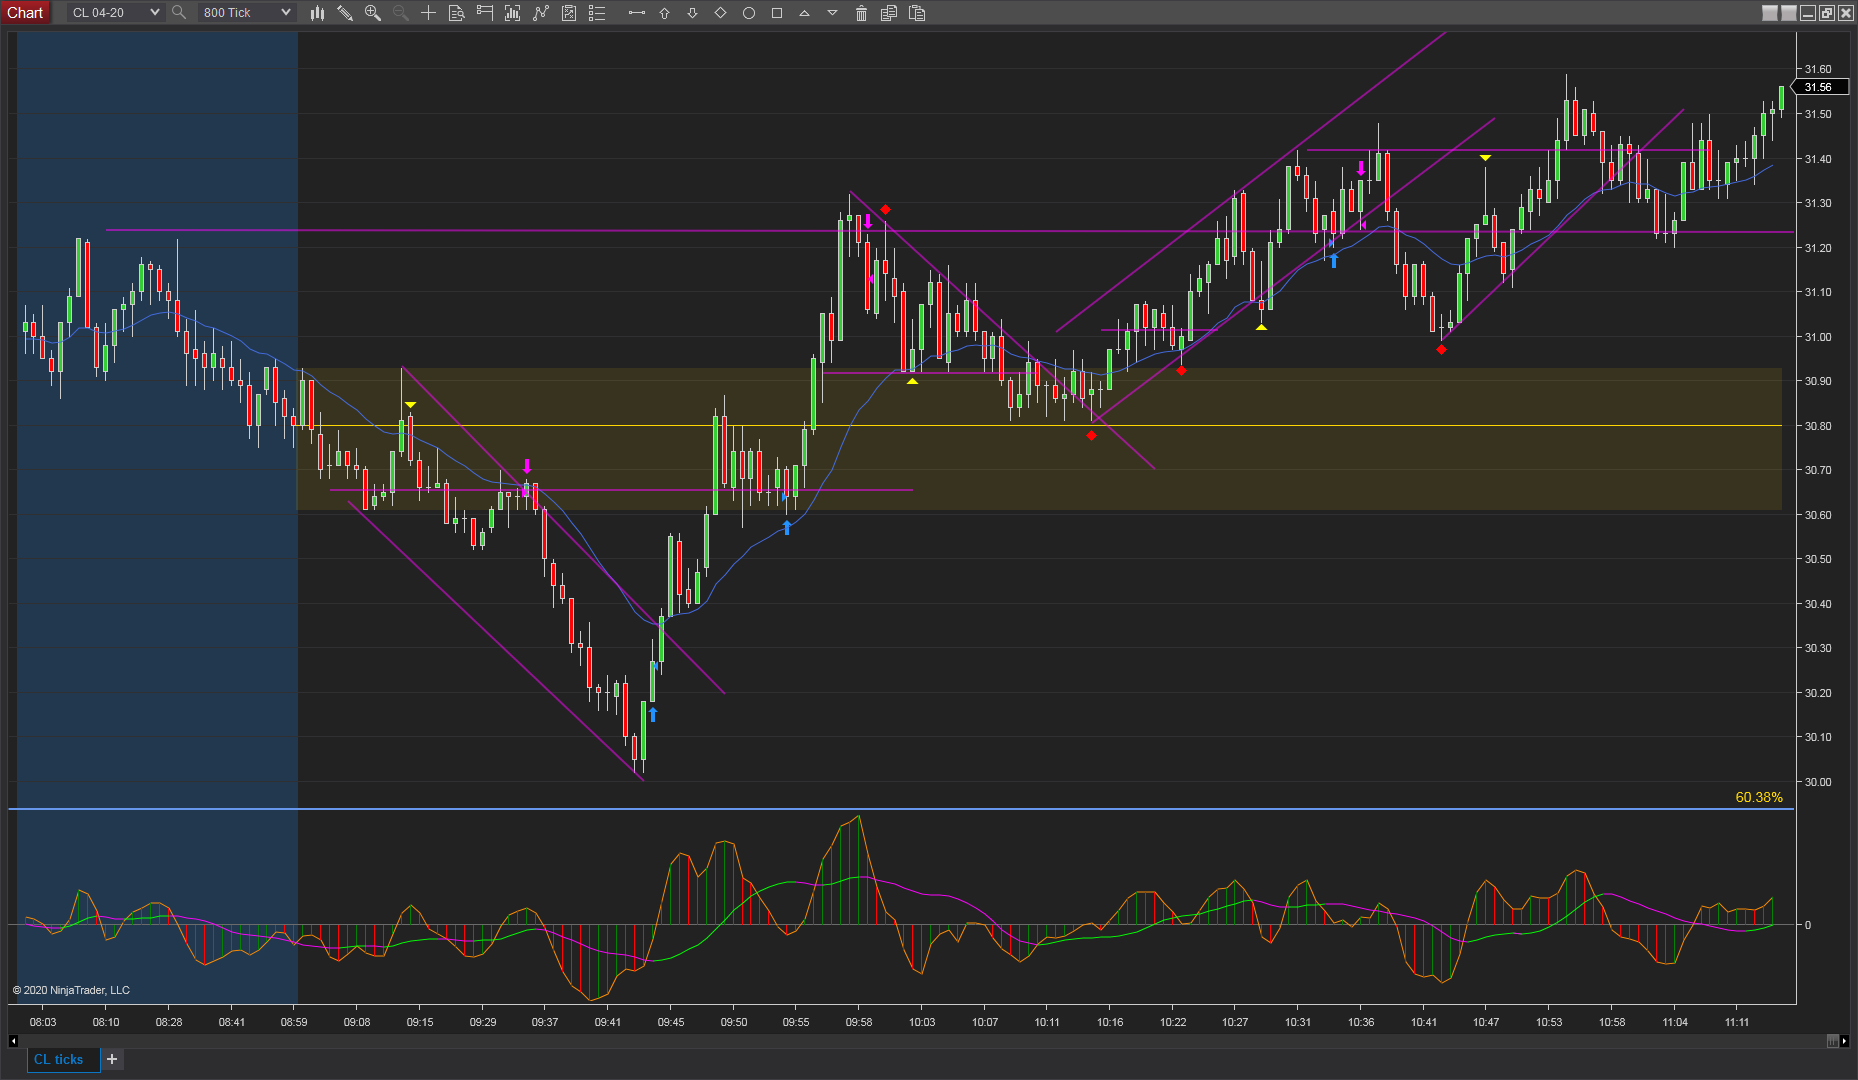Select the arrow up drawing tool
1858x1080 pixels.
[664, 13]
